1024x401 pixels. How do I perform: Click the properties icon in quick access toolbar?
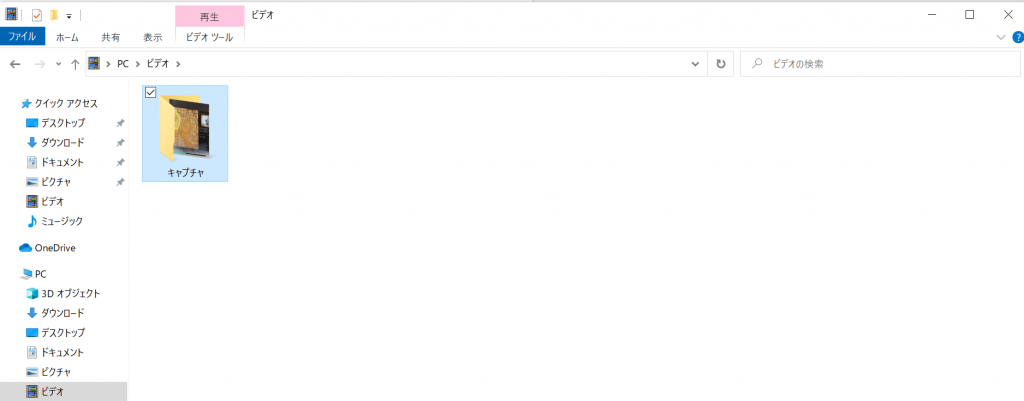[x=37, y=14]
